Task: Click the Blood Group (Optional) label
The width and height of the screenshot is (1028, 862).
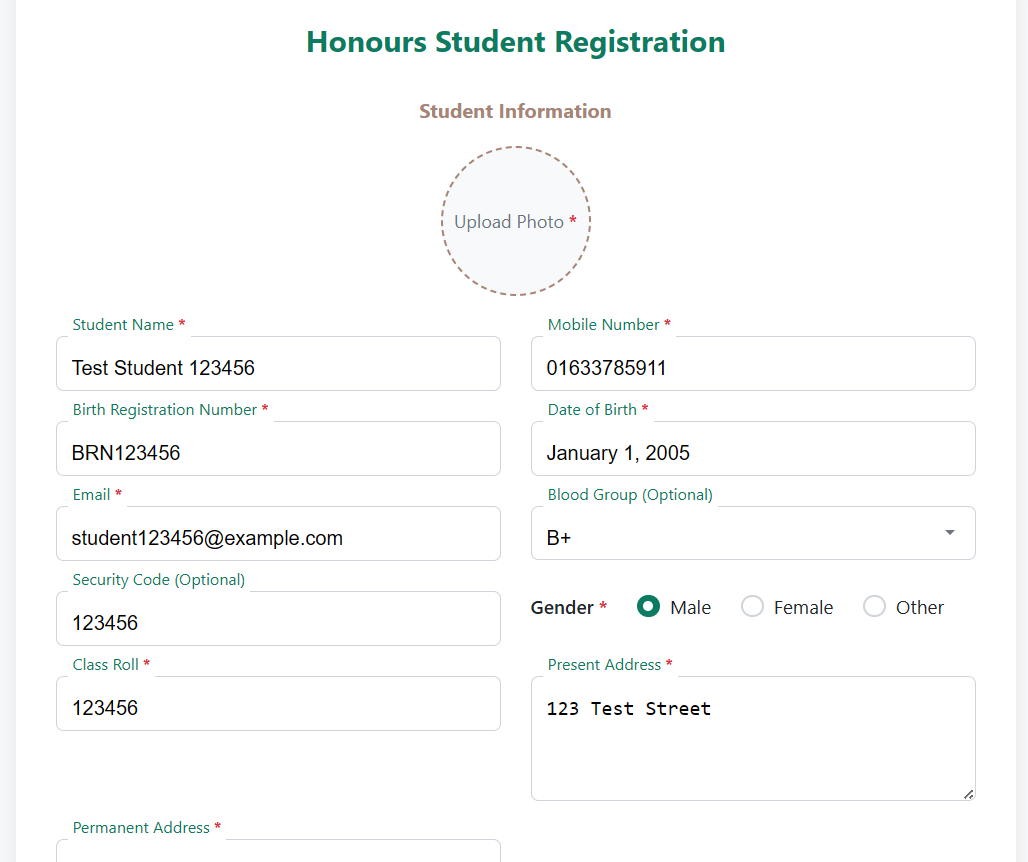Action: (630, 495)
